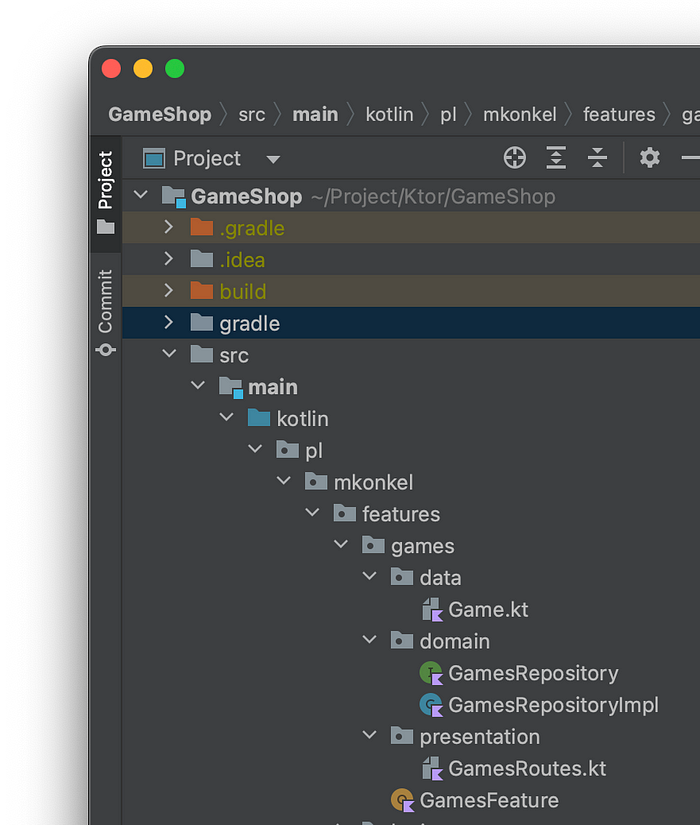This screenshot has height=825, width=700.
Task: Click the Collapse All icon in Project toolbar
Action: click(x=597, y=158)
